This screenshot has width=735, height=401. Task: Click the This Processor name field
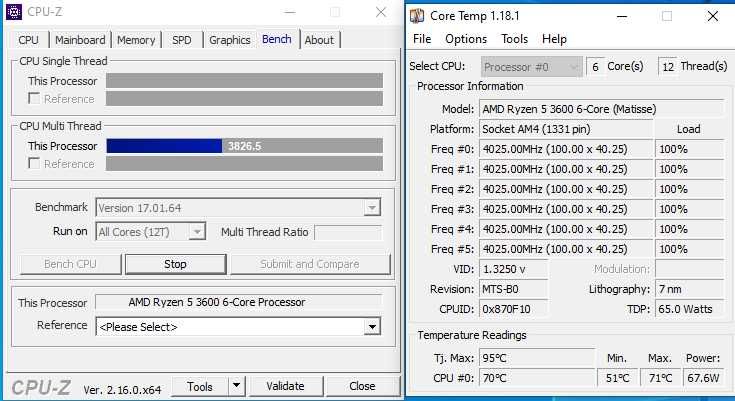239,302
